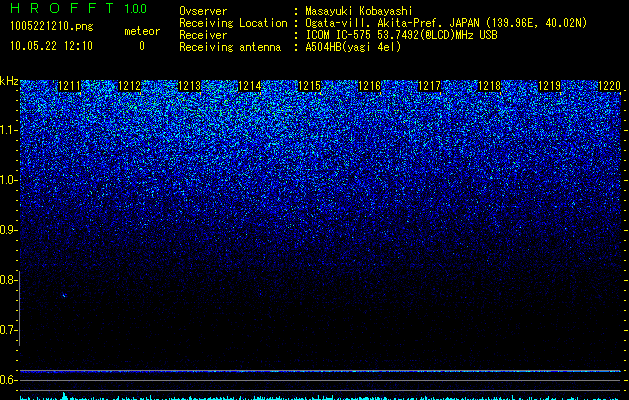629x400 pixels.
Task: Click the 1212 time marker
Action: 130,86
